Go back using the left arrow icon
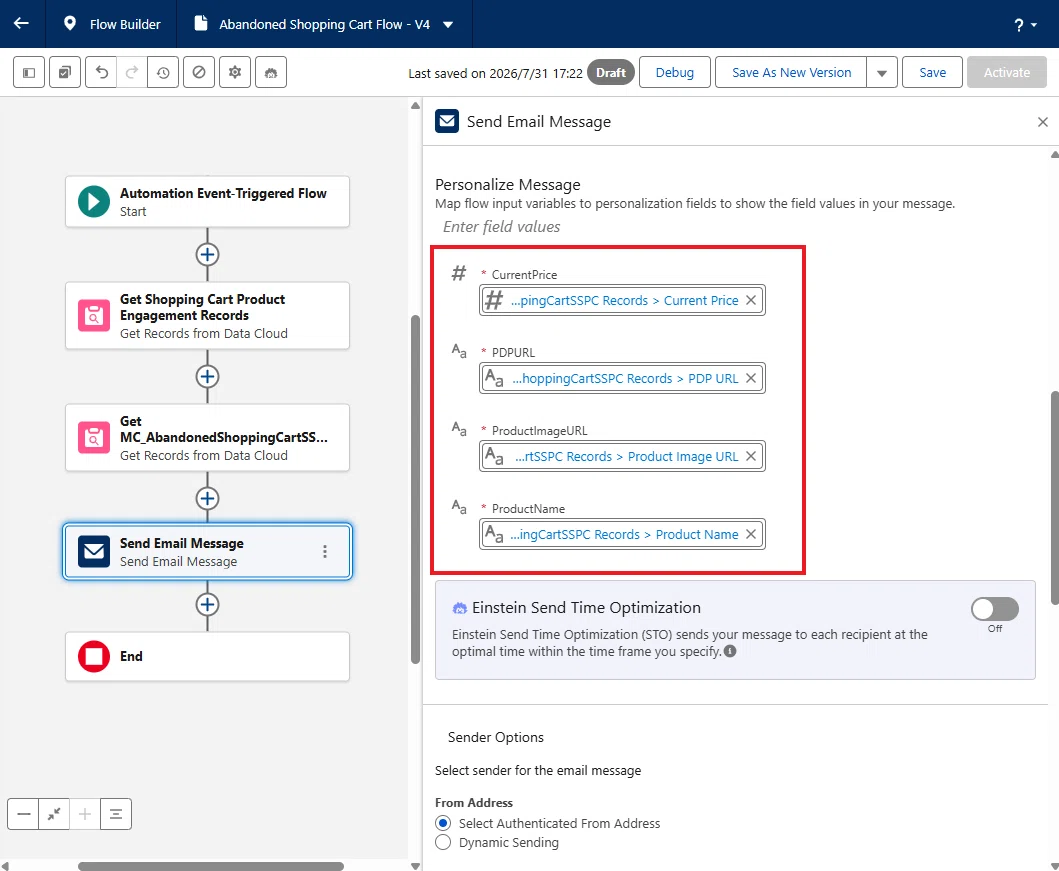Screen dimensions: 1059x871 22,24
